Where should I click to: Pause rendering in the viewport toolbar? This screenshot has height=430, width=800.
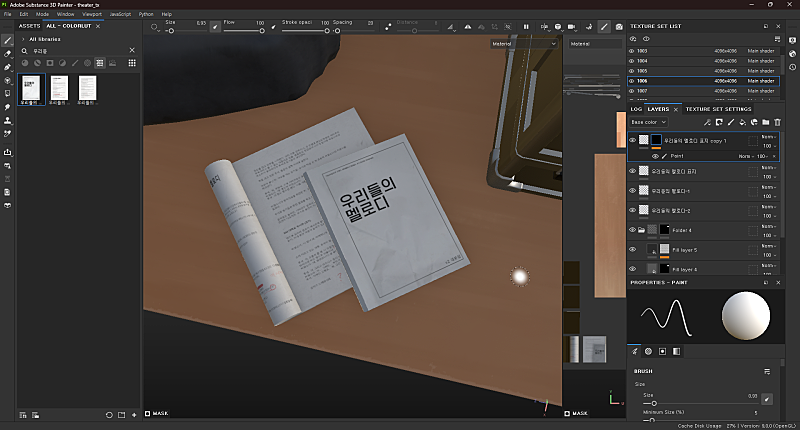pos(526,26)
